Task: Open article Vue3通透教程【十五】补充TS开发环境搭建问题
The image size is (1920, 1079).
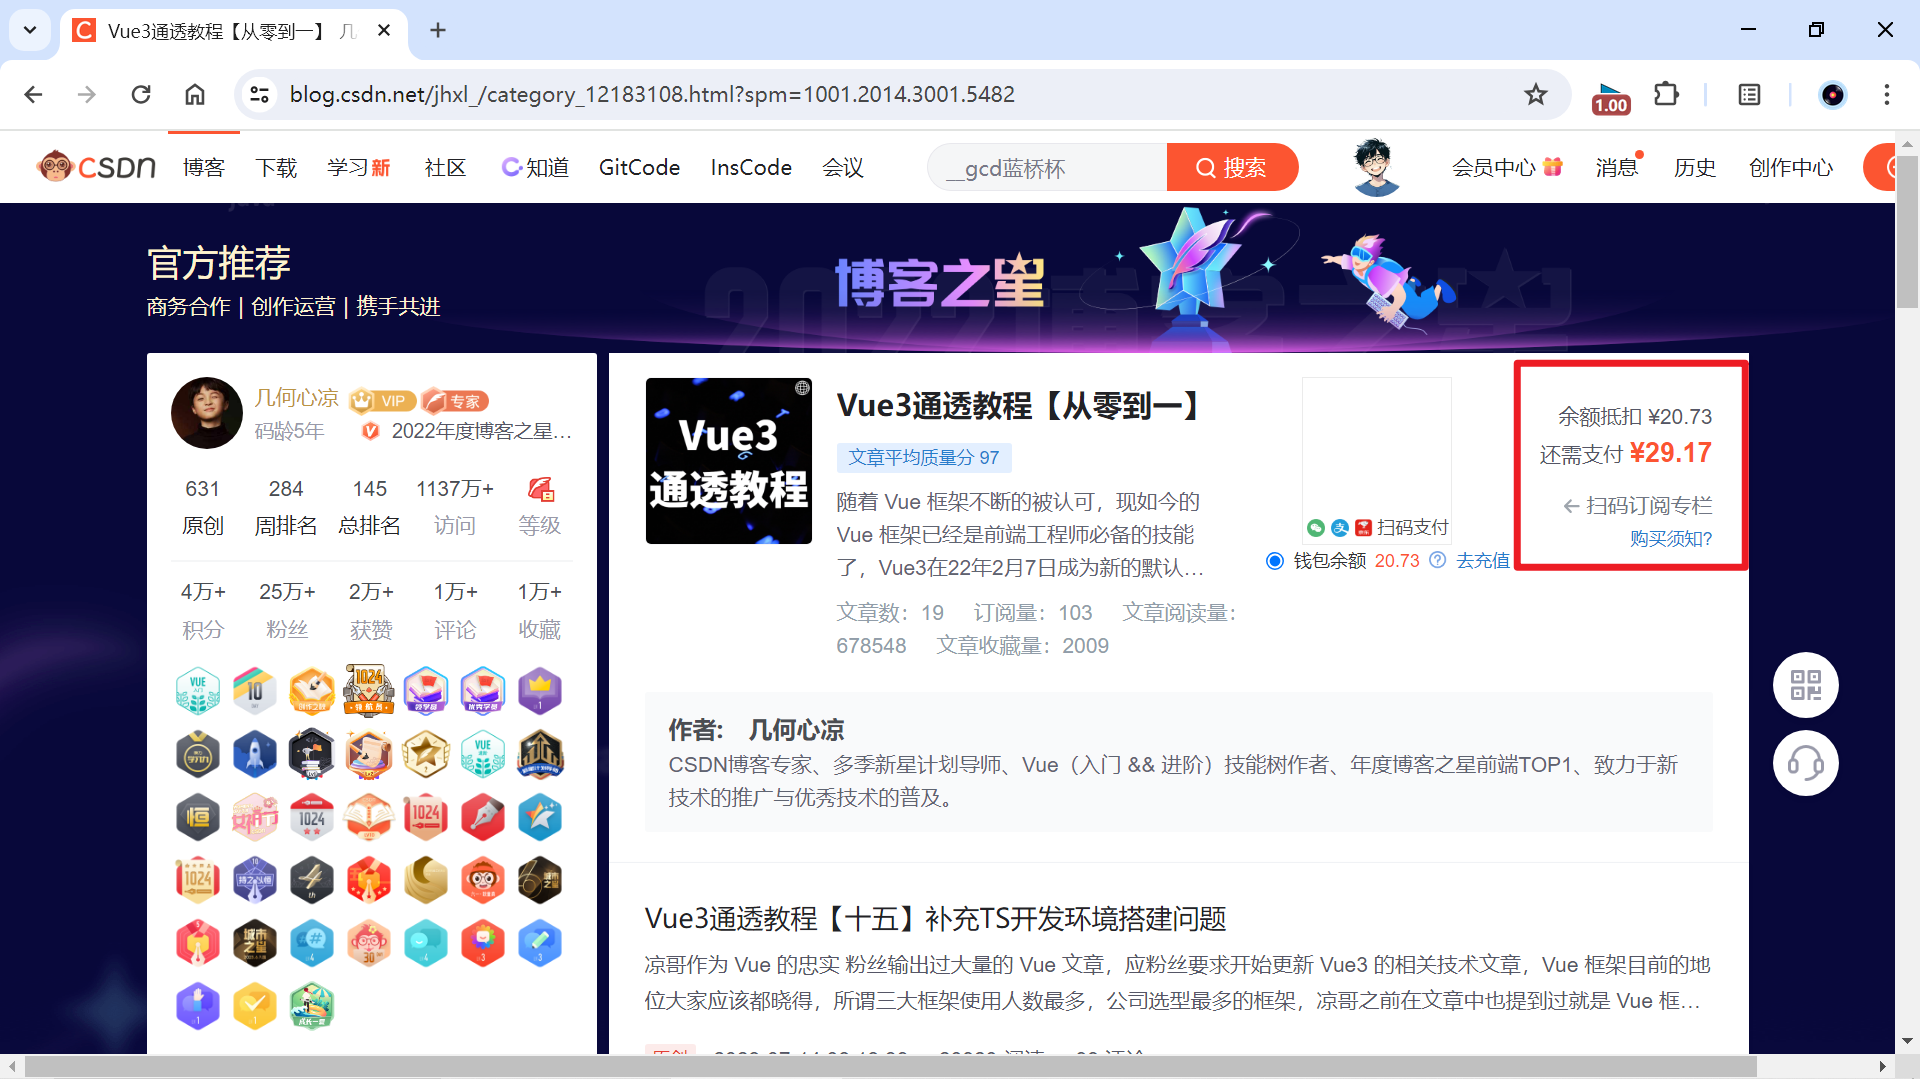Action: (936, 919)
